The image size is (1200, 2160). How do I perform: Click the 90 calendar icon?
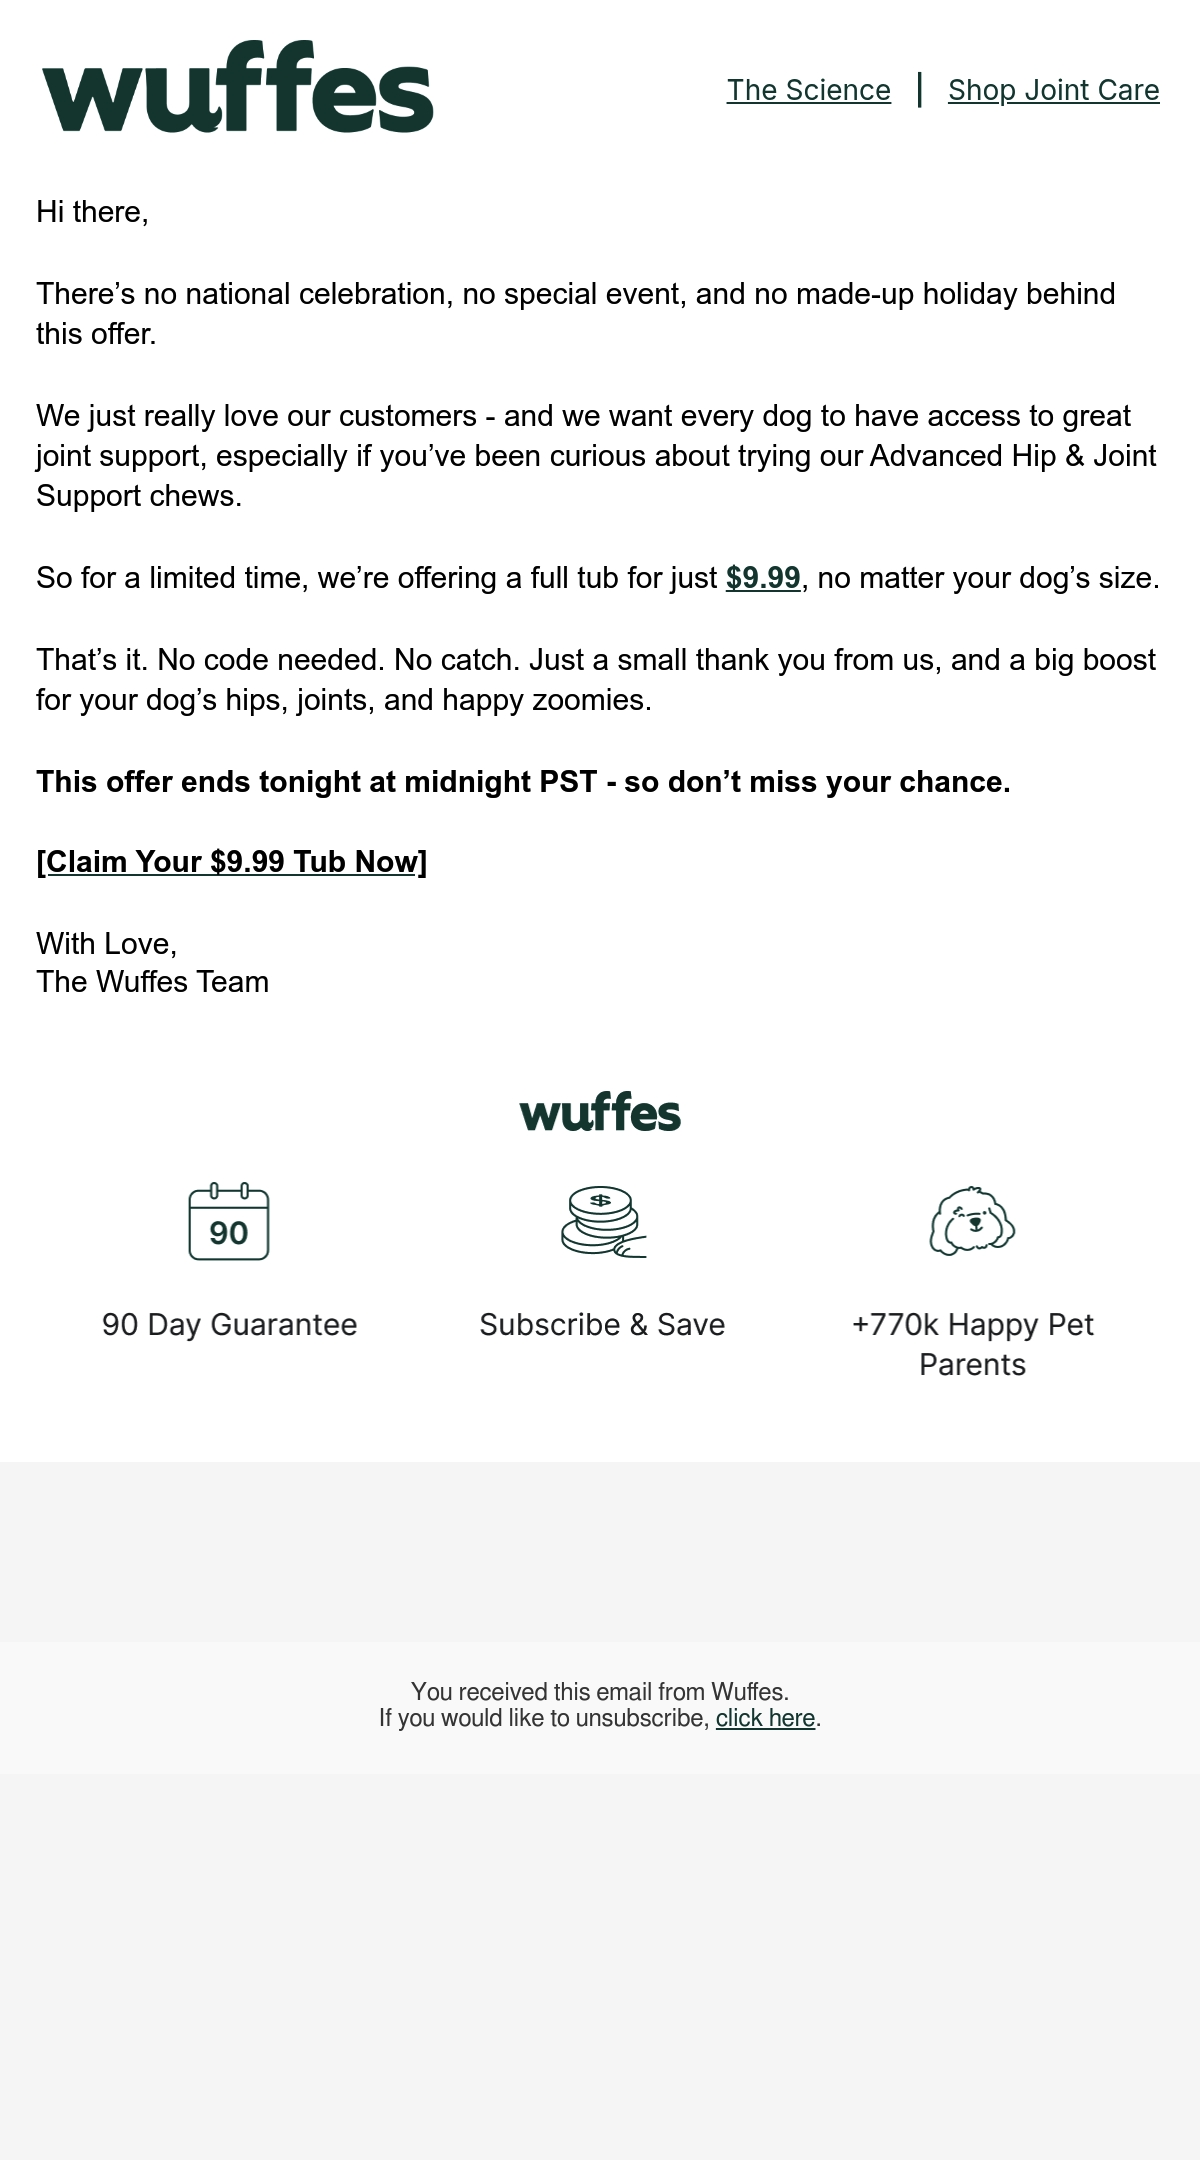point(229,1222)
